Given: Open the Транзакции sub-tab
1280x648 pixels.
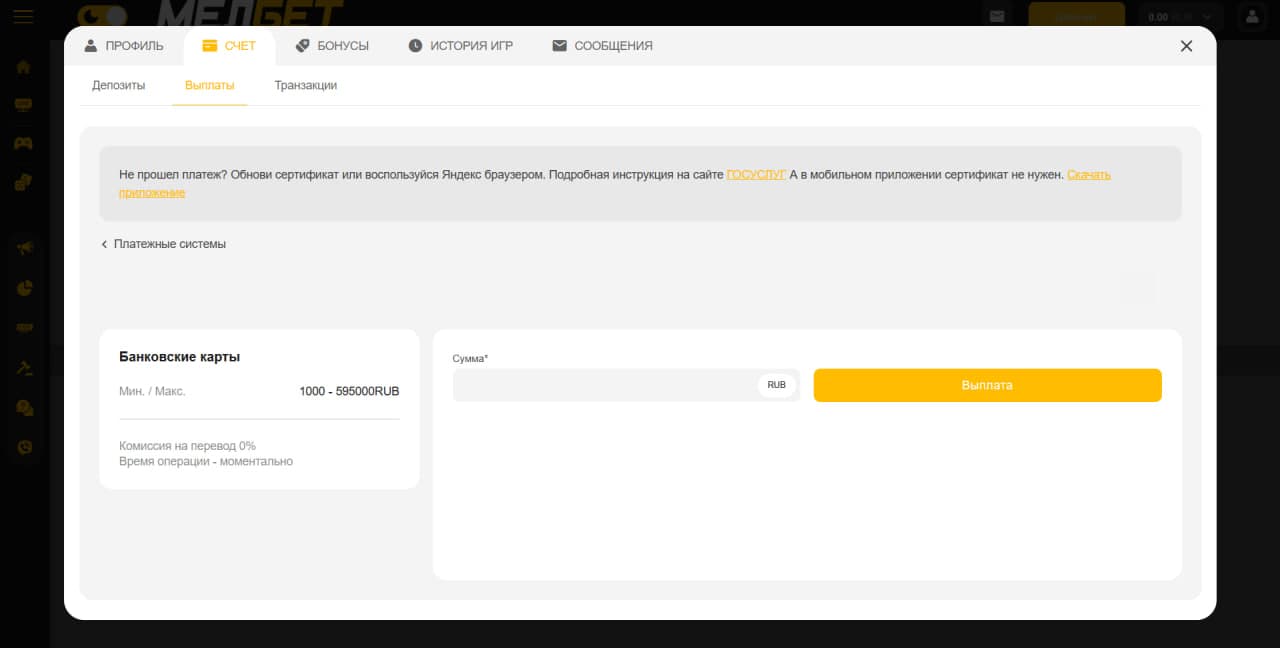Looking at the screenshot, I should (306, 86).
